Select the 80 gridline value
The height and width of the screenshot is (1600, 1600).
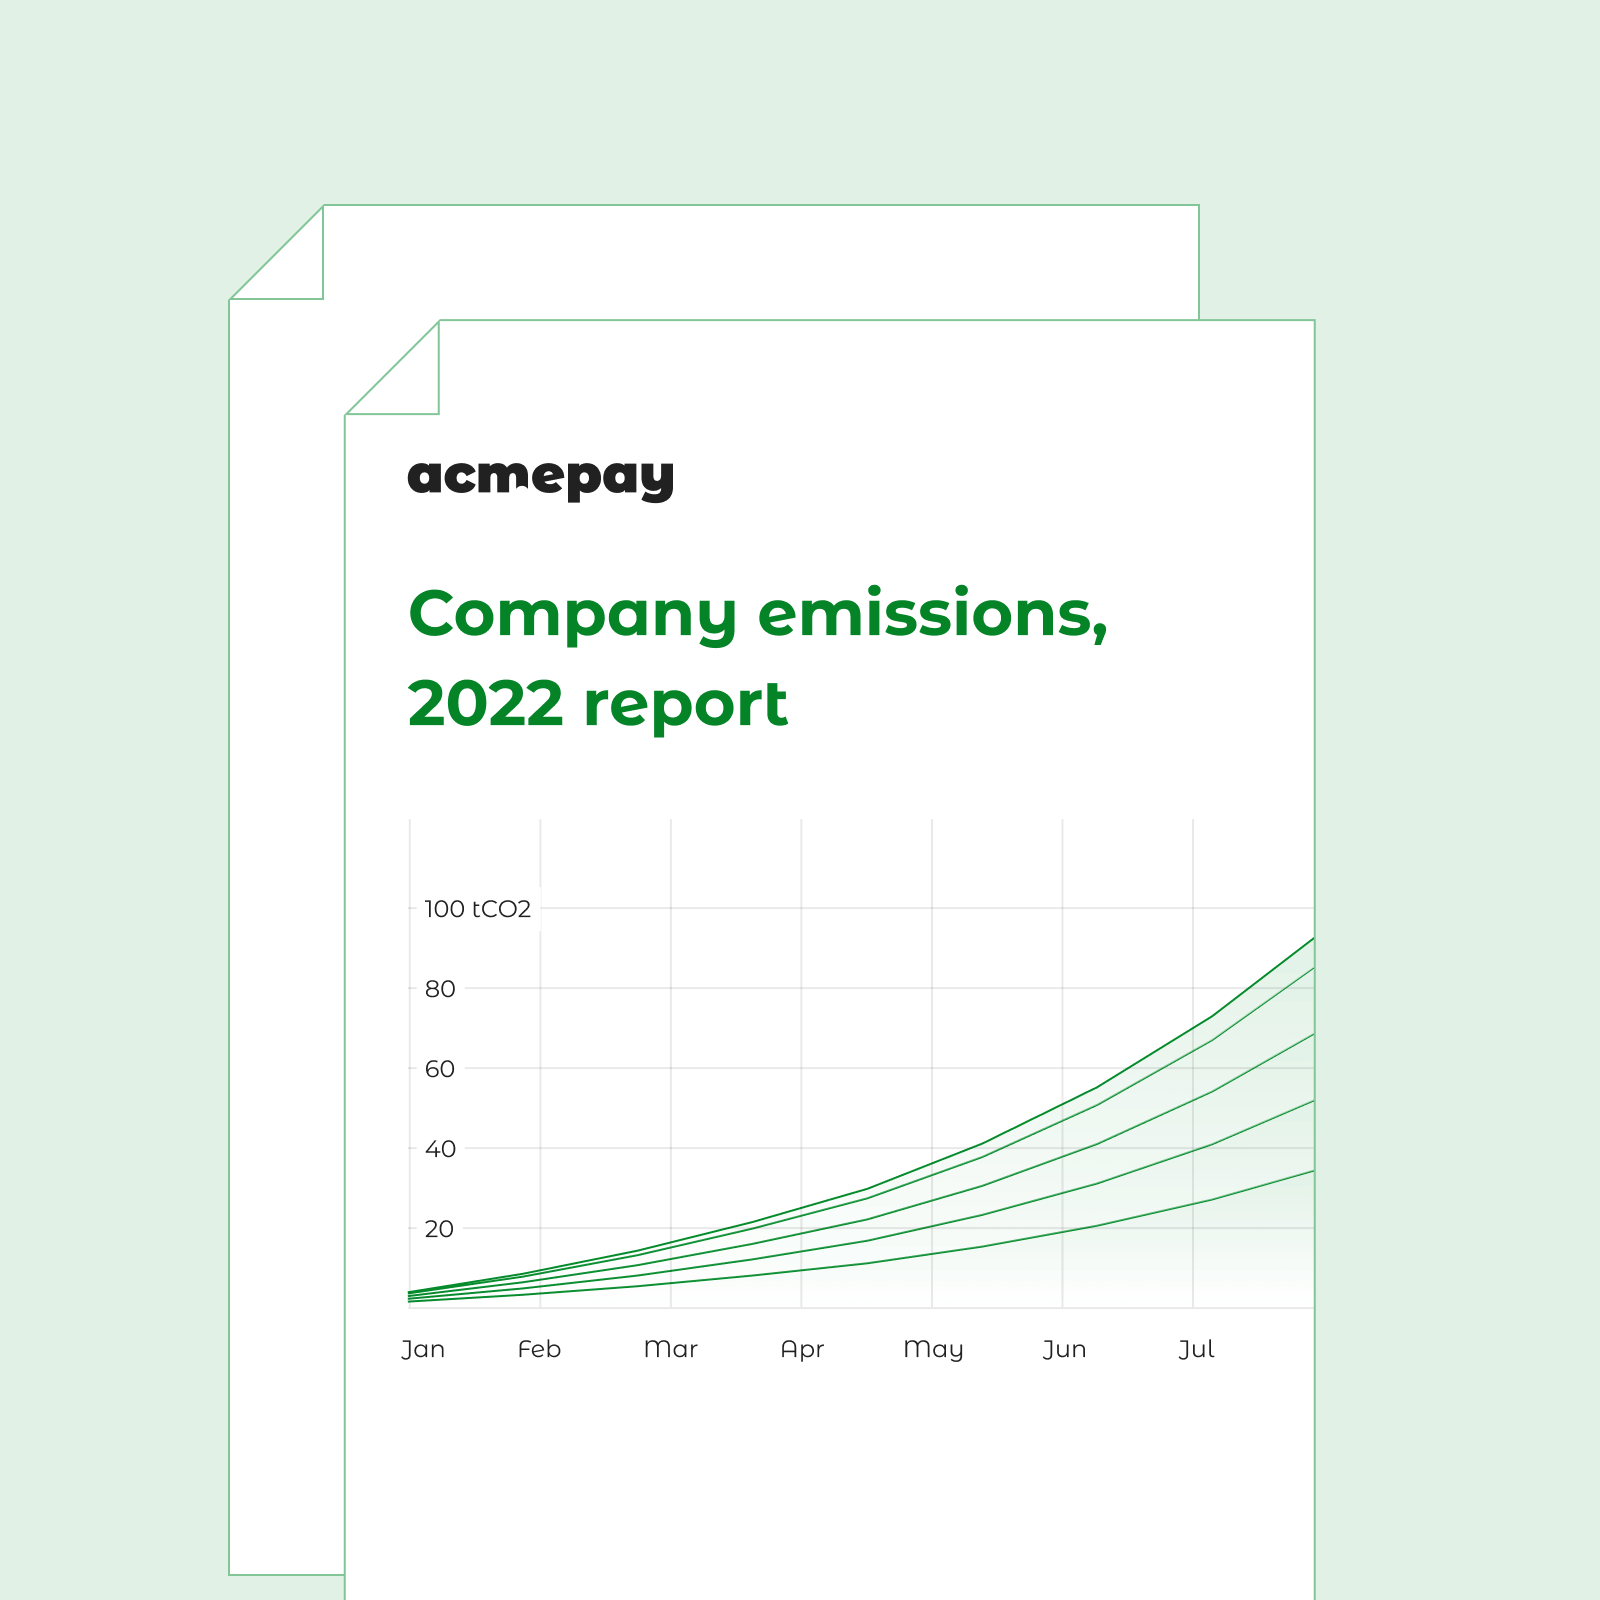point(440,987)
